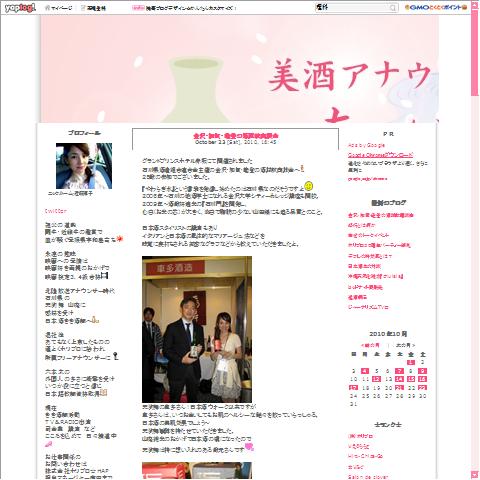
Task: Click the next month label in the calendar
Action: (405, 345)
